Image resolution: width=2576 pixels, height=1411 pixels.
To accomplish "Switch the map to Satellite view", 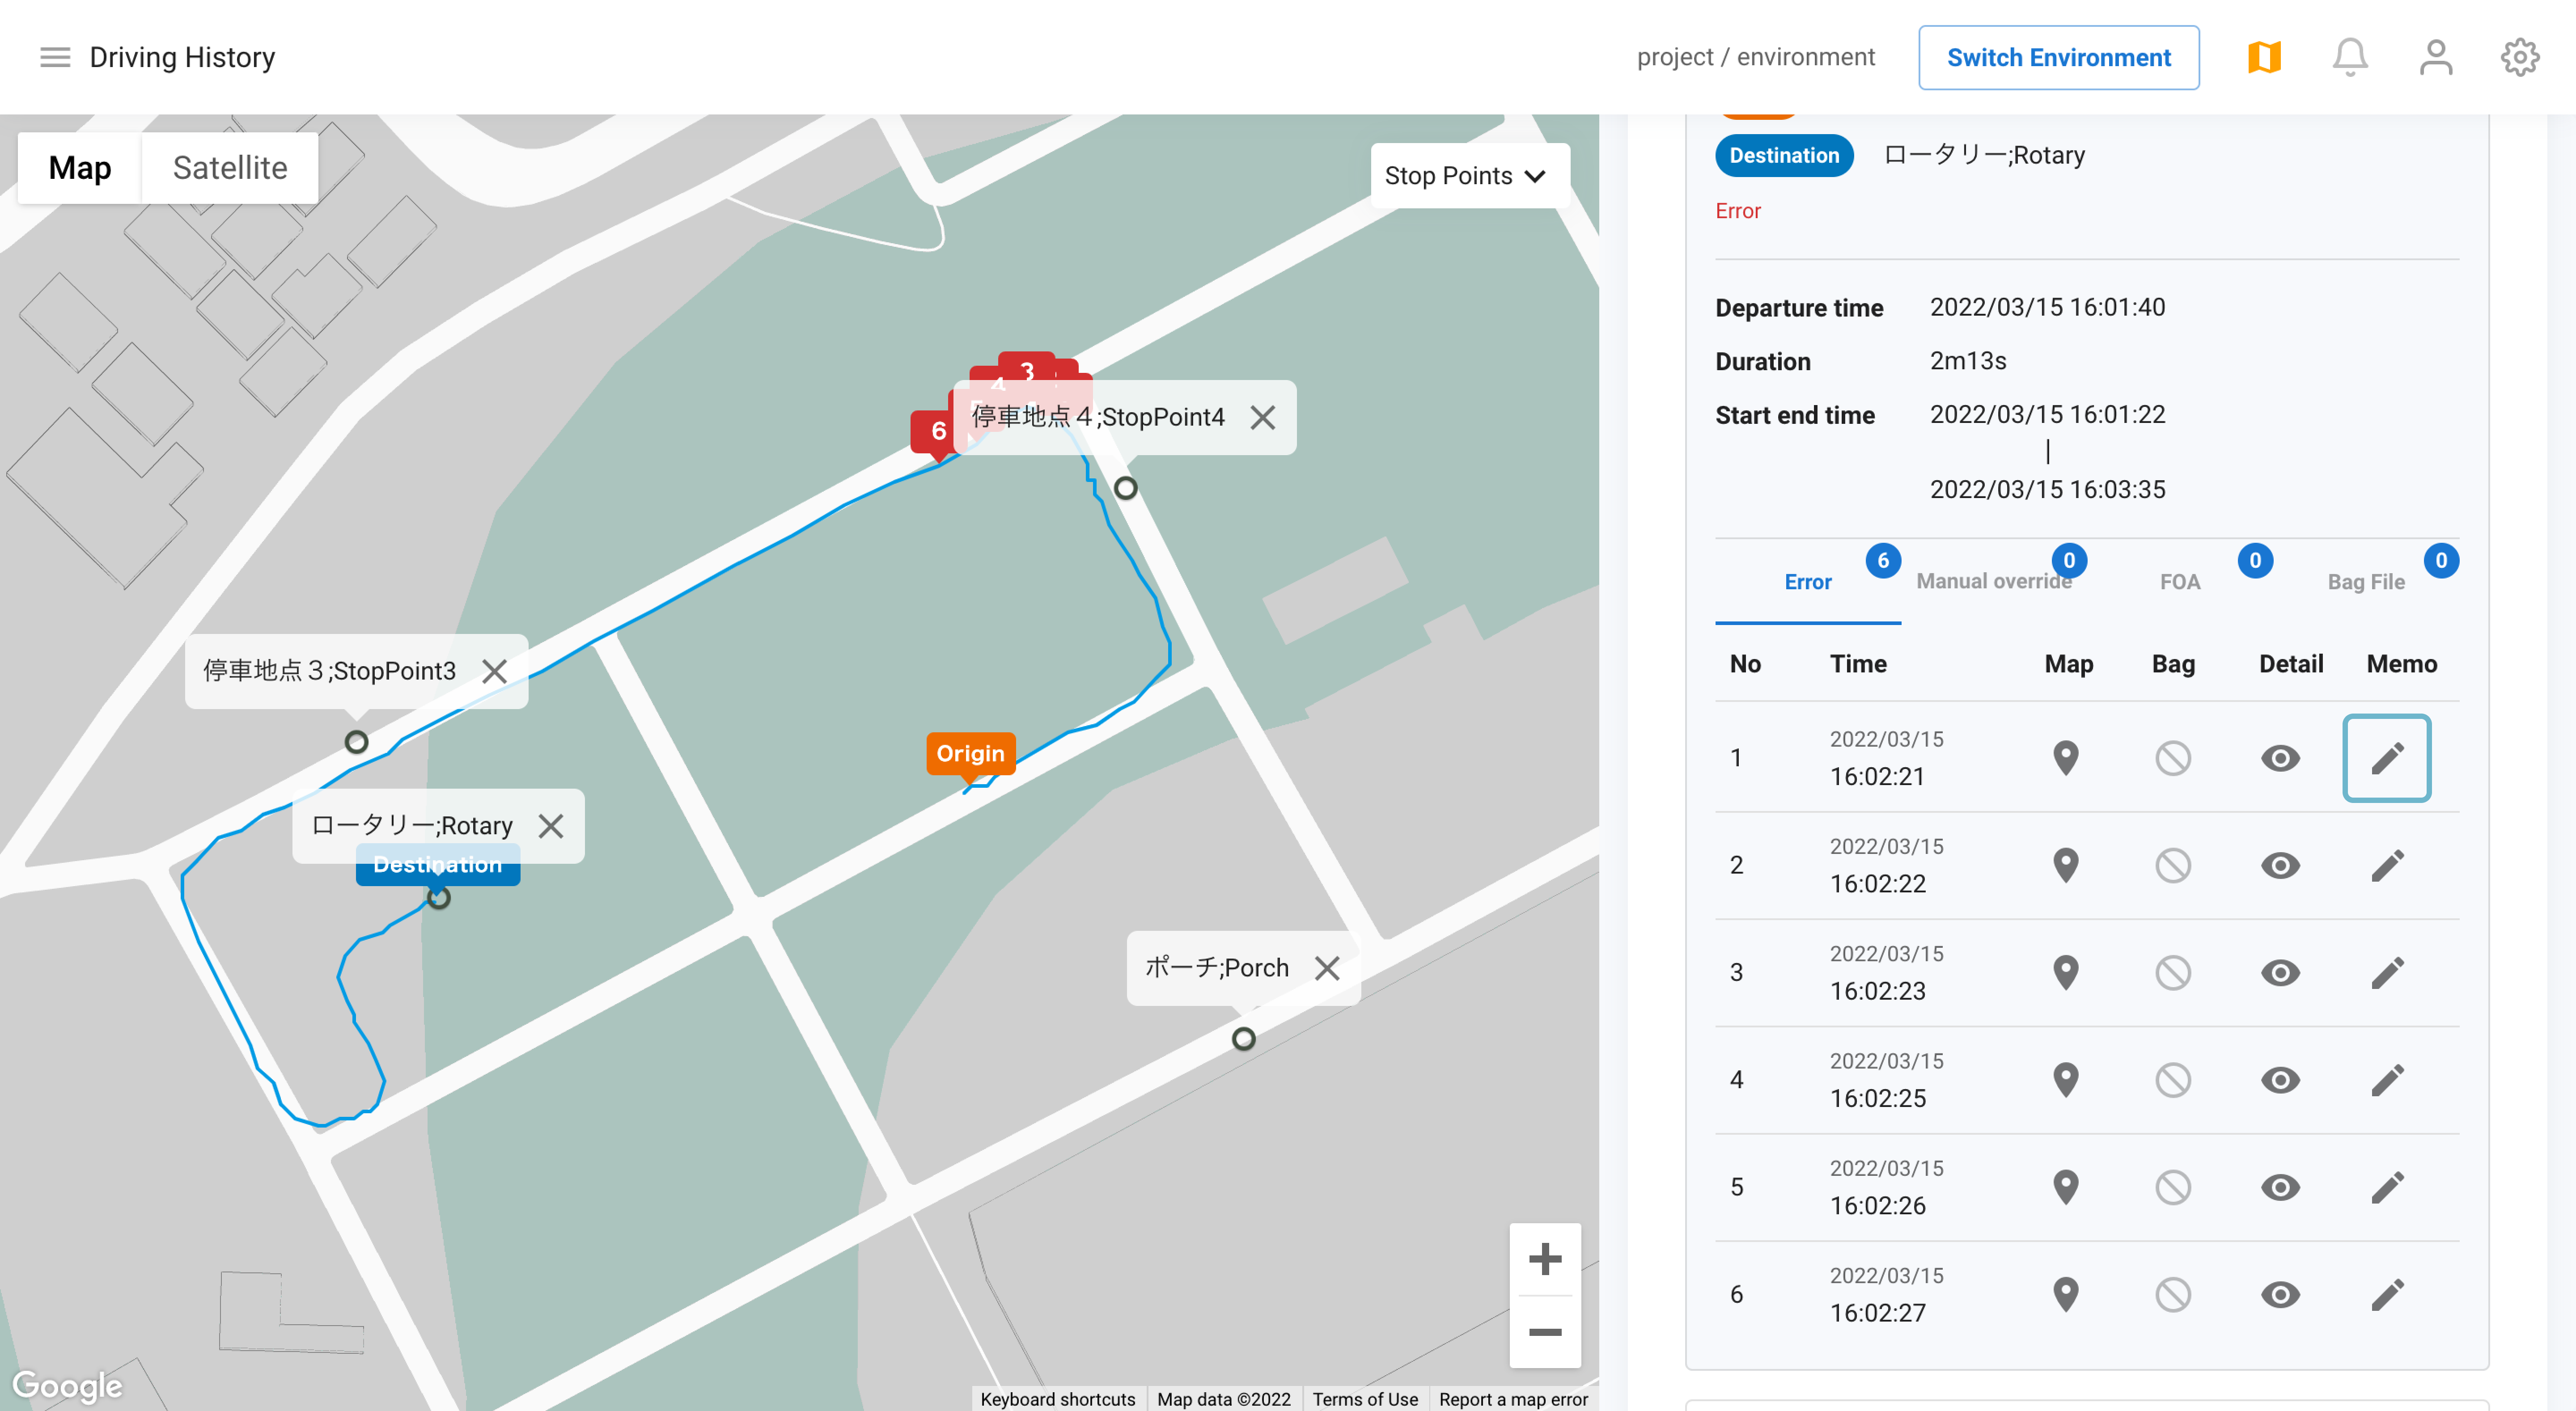I will point(230,168).
